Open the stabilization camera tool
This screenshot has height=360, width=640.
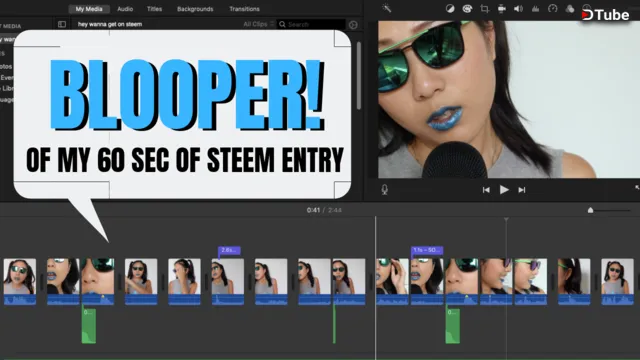[x=502, y=9]
